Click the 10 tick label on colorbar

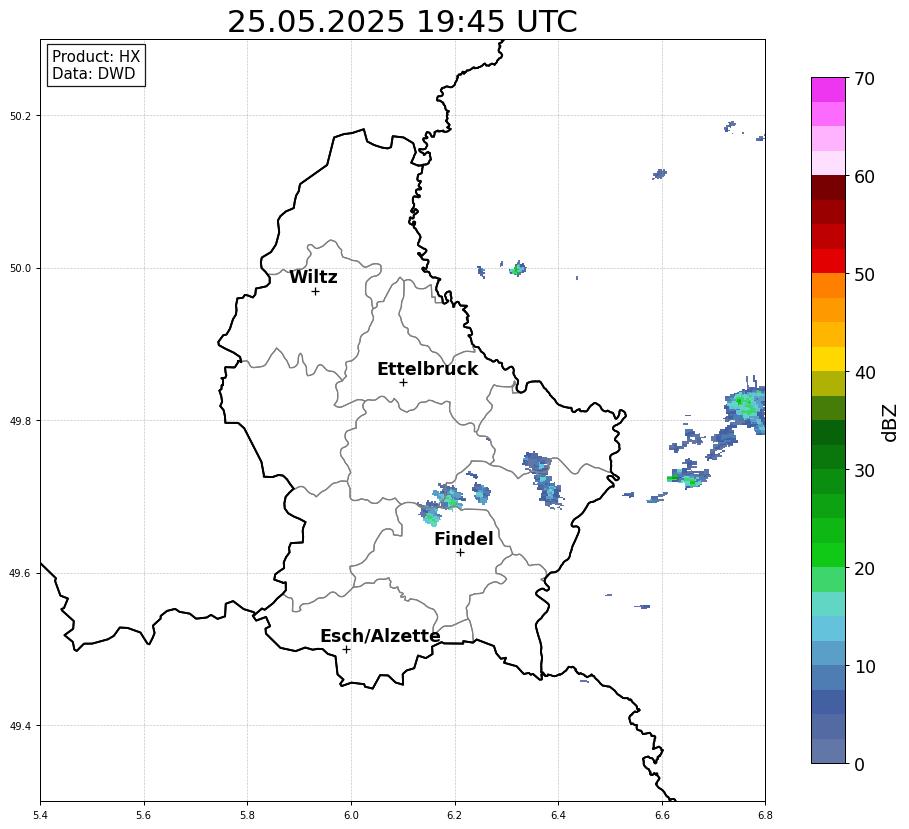[x=864, y=667]
